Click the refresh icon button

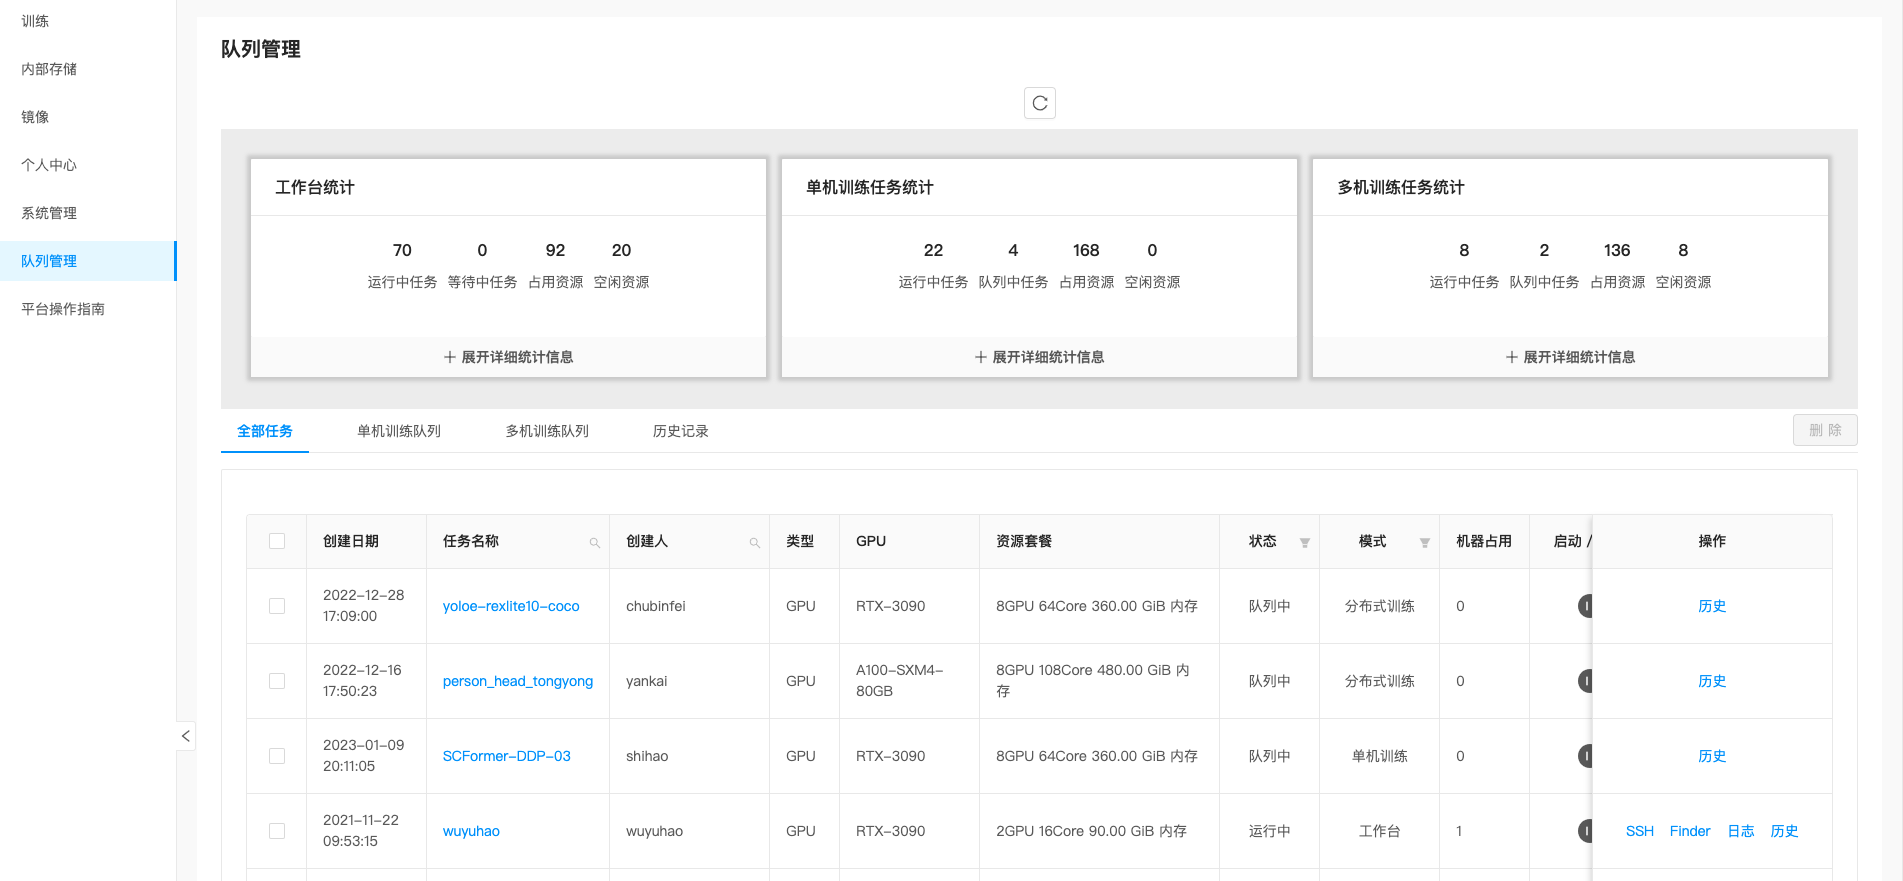(1040, 103)
